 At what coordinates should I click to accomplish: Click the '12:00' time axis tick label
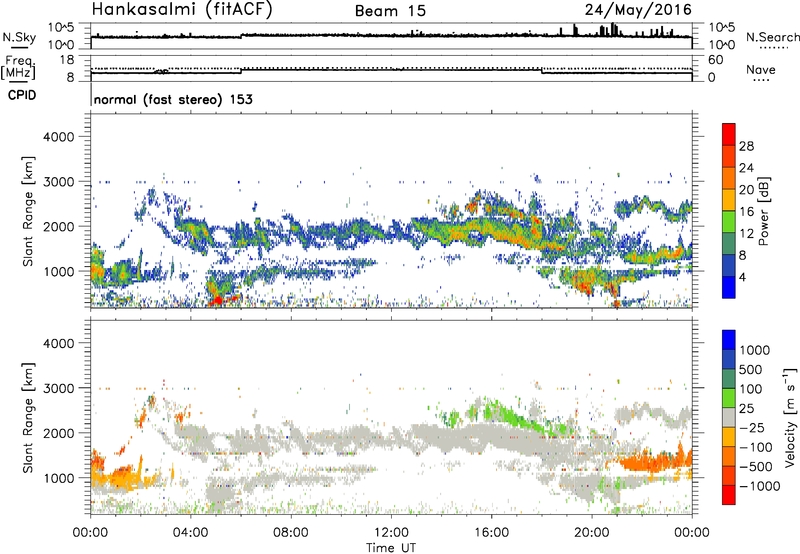[391, 533]
